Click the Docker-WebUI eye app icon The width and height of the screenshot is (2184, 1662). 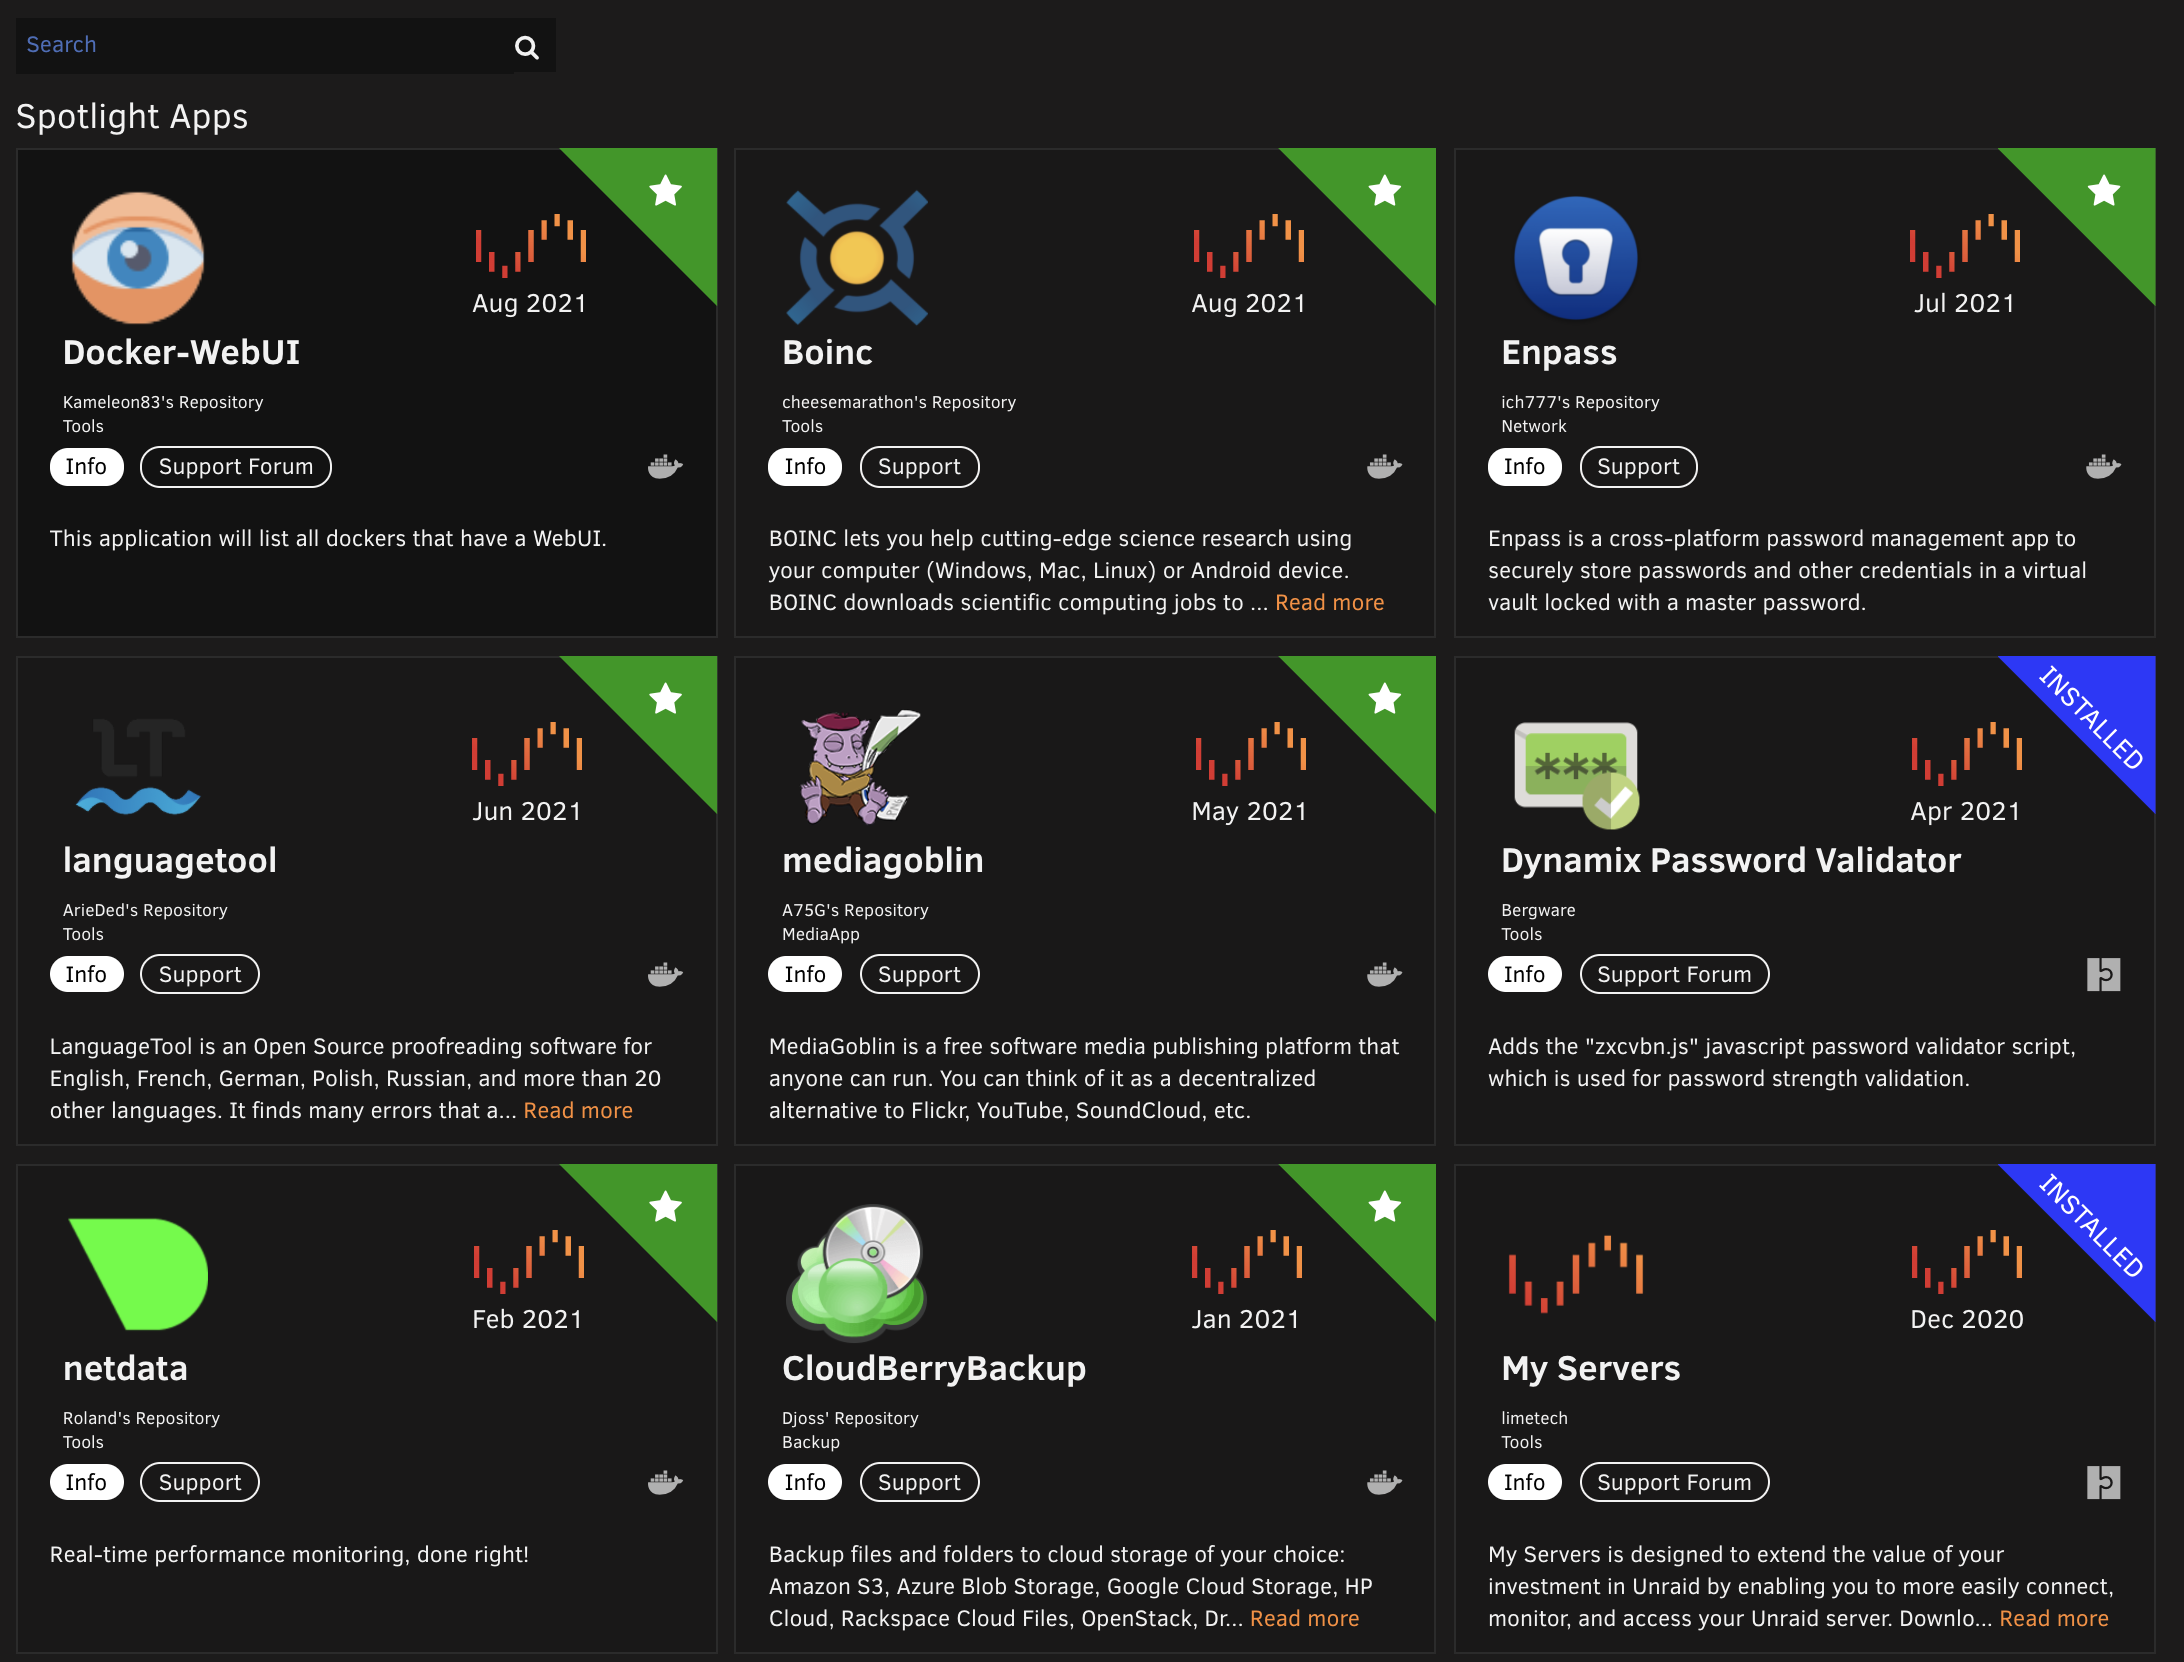[x=138, y=258]
